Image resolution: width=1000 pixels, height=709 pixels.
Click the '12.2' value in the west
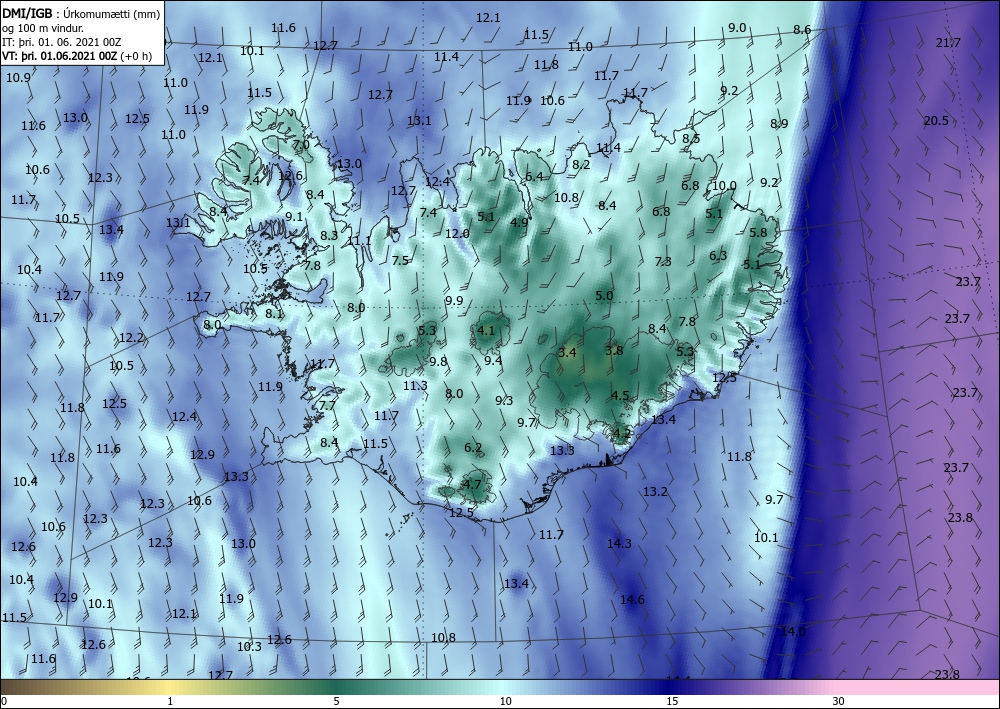point(131,337)
